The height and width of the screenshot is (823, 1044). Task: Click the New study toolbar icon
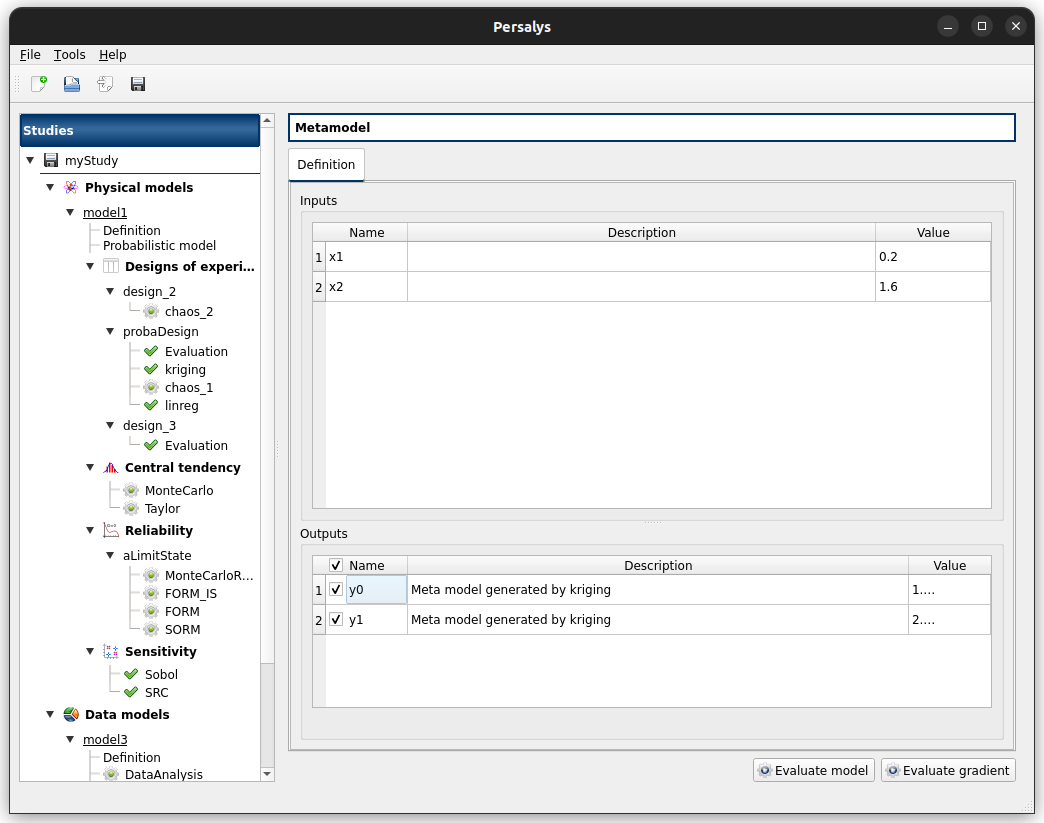point(39,84)
